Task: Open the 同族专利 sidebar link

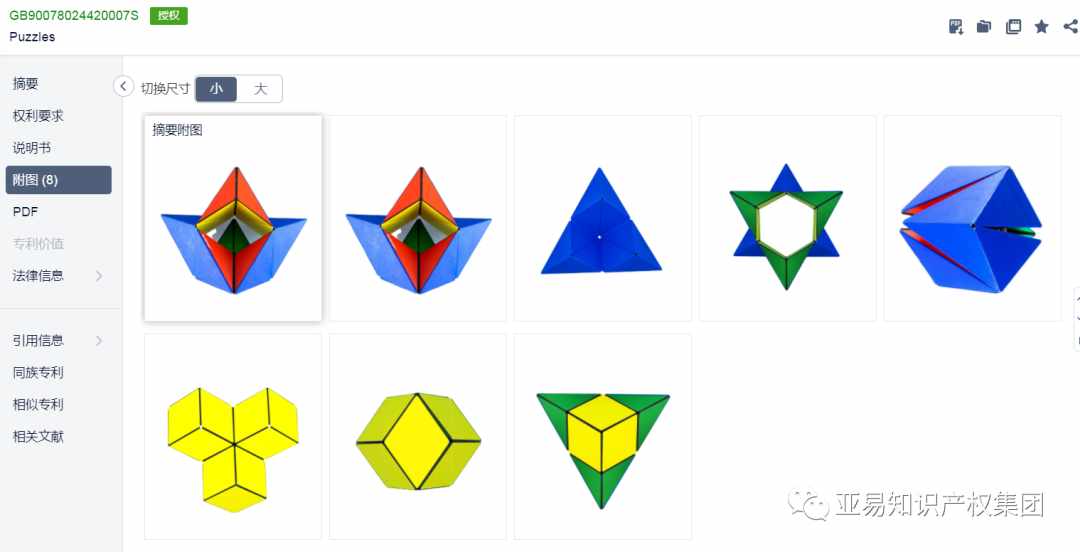Action: [38, 373]
